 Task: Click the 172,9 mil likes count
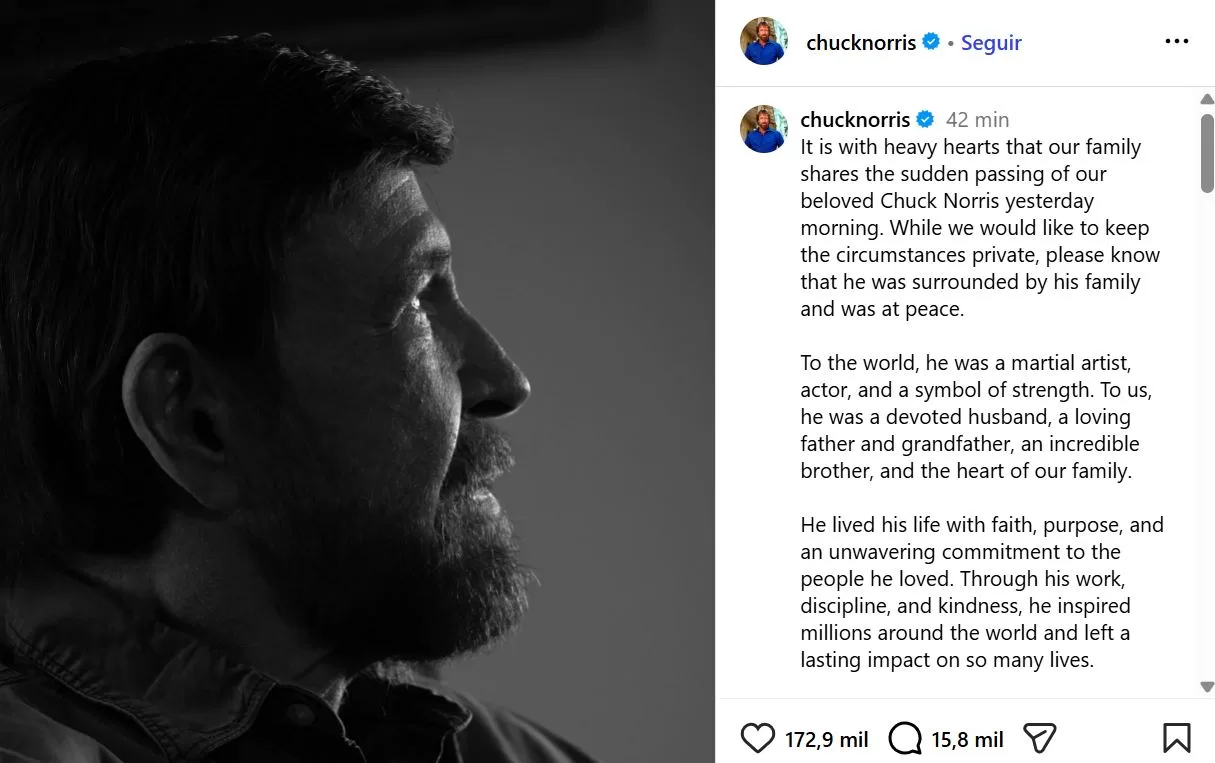[x=826, y=739]
